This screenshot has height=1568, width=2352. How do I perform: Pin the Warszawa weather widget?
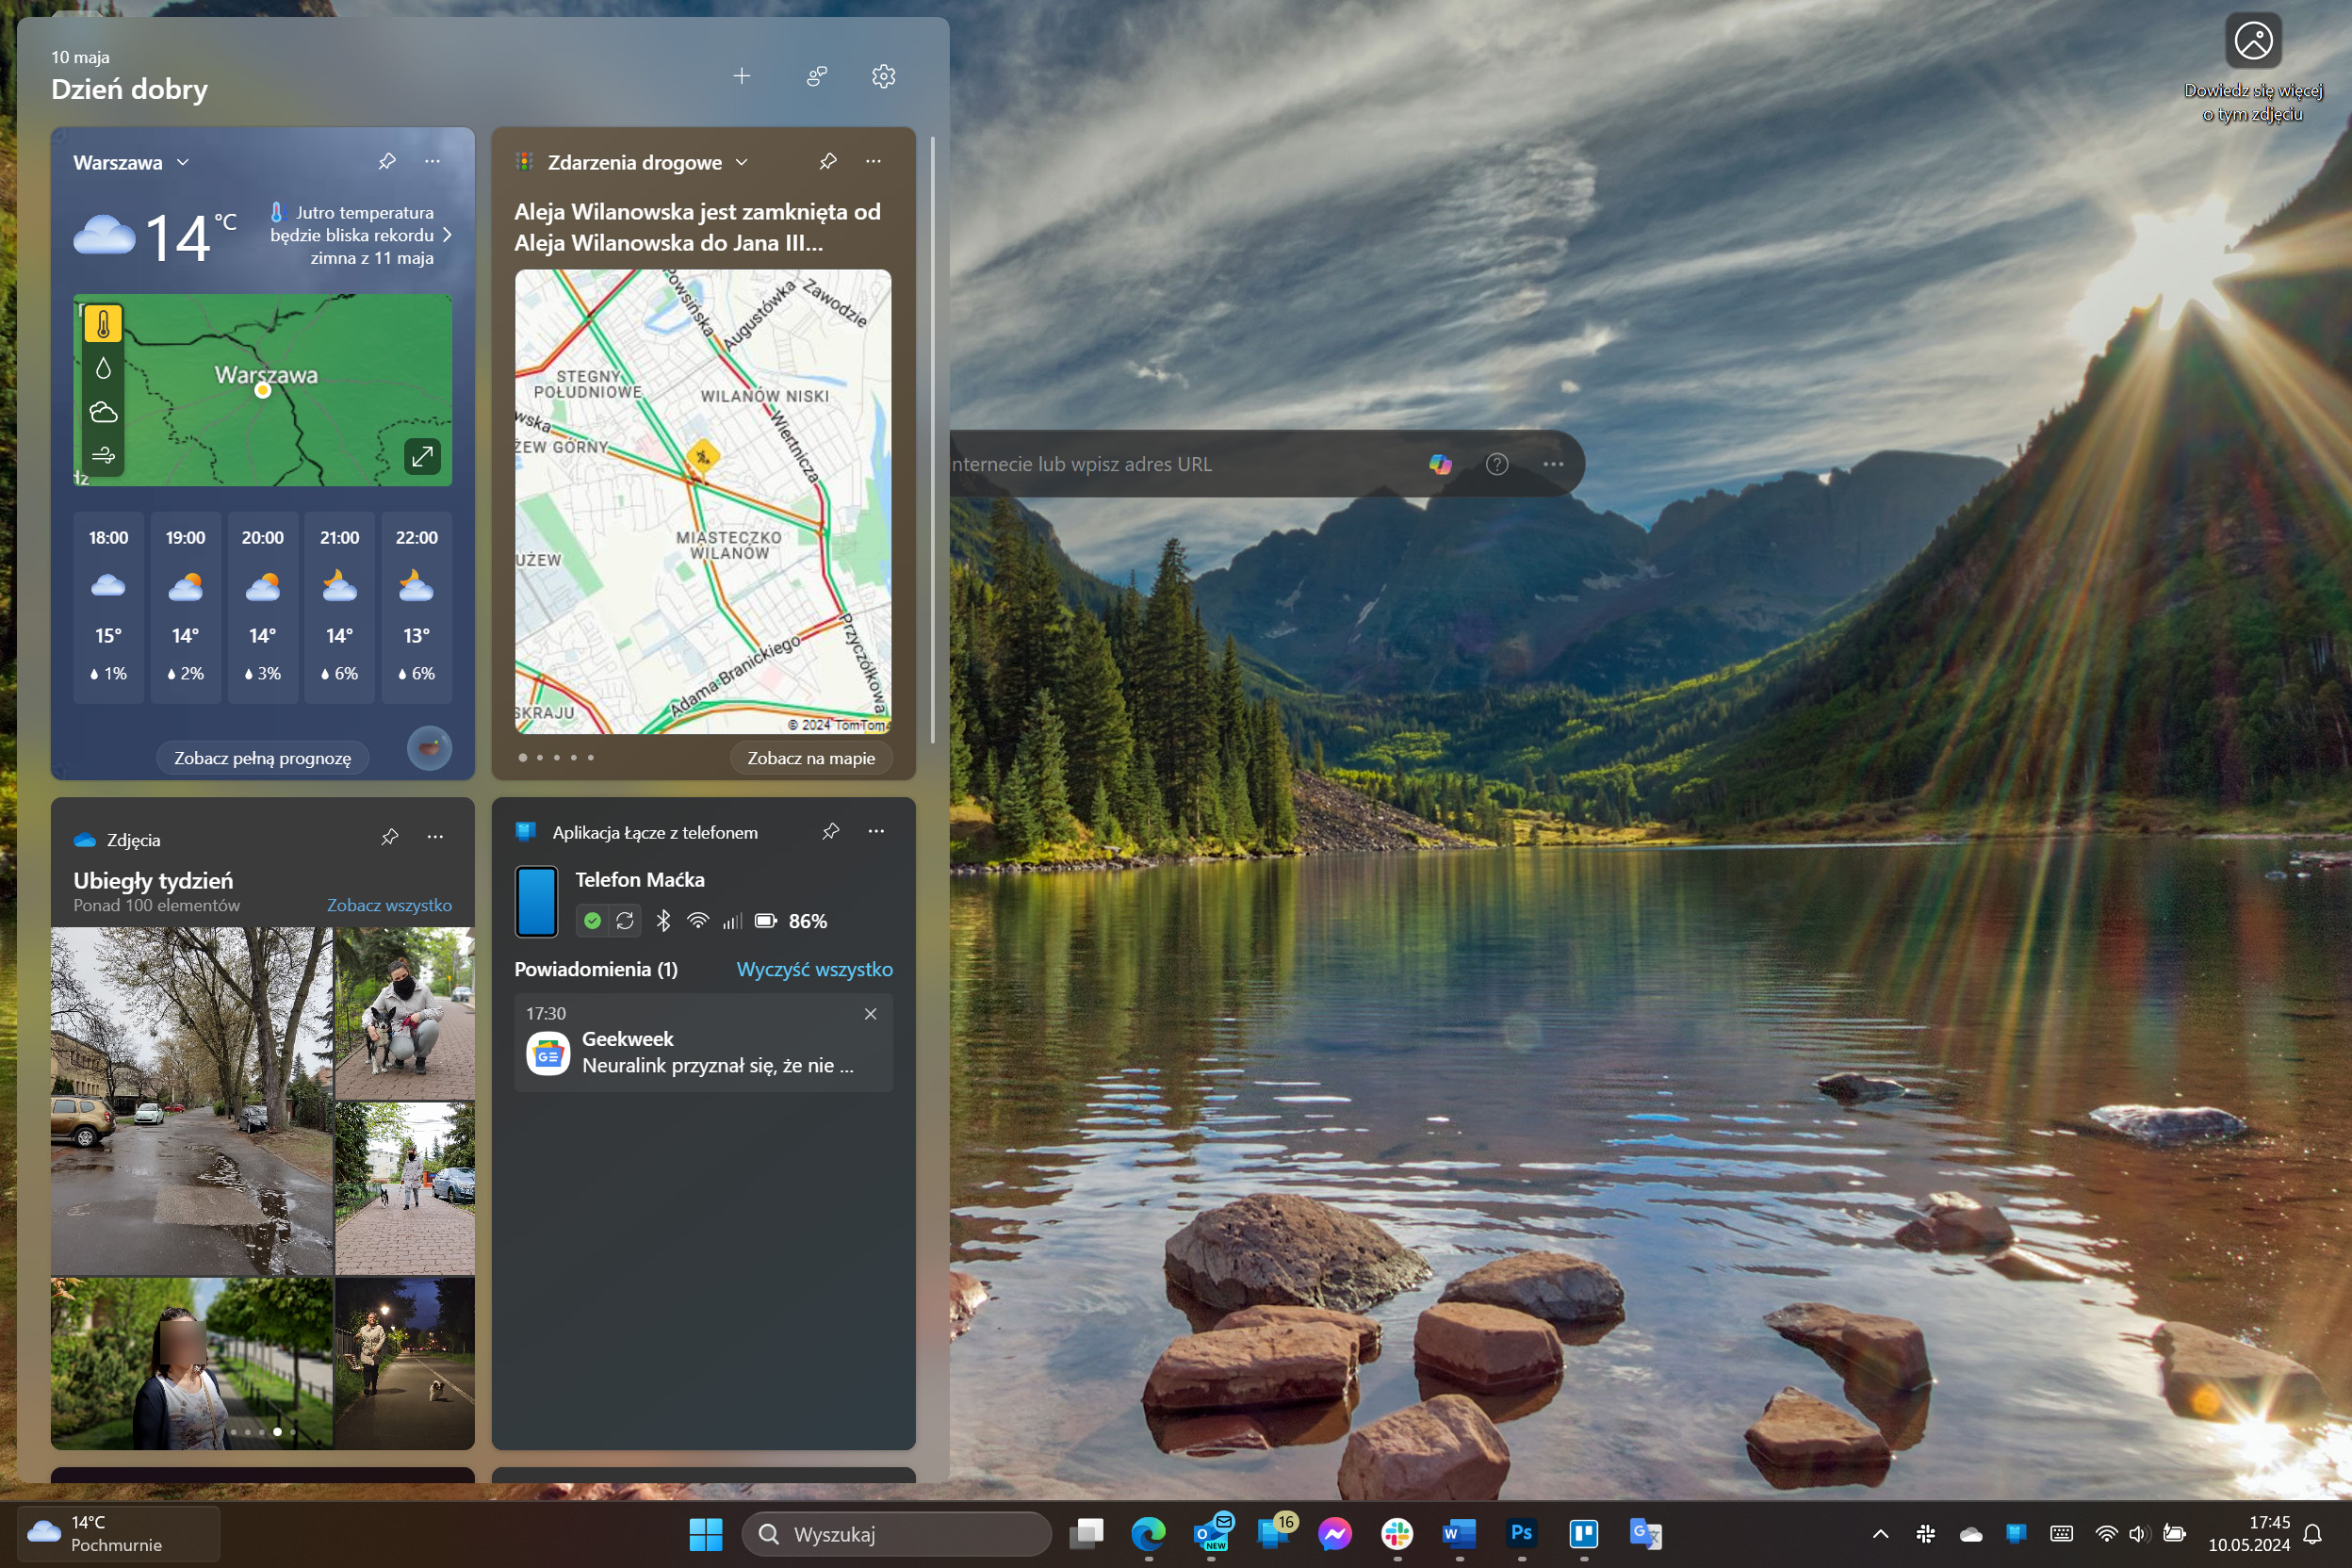[x=387, y=161]
